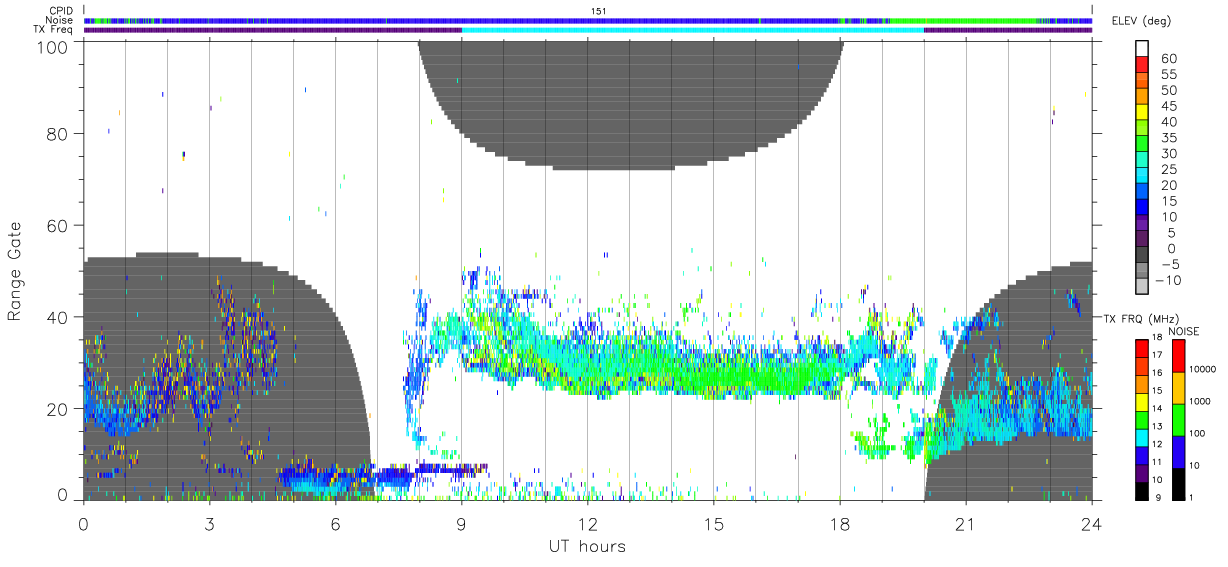Click the '12' tick label on the UT hours axis

587,524
